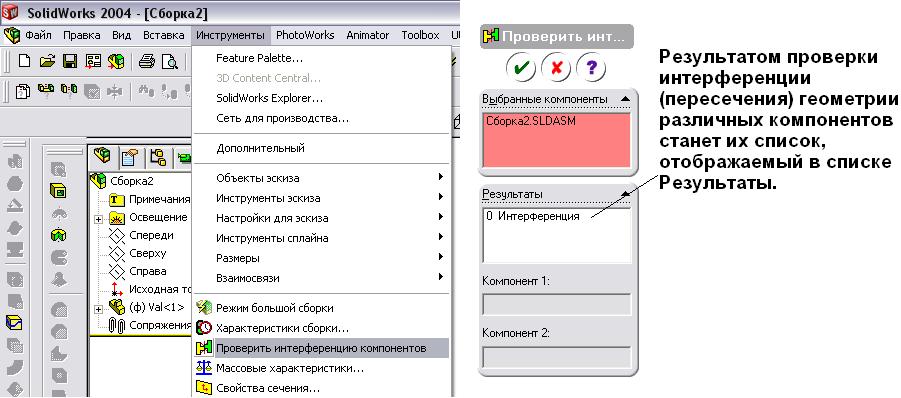901x398 pixels.
Task: Click the Hide/Show Components icon
Action: coord(46,91)
